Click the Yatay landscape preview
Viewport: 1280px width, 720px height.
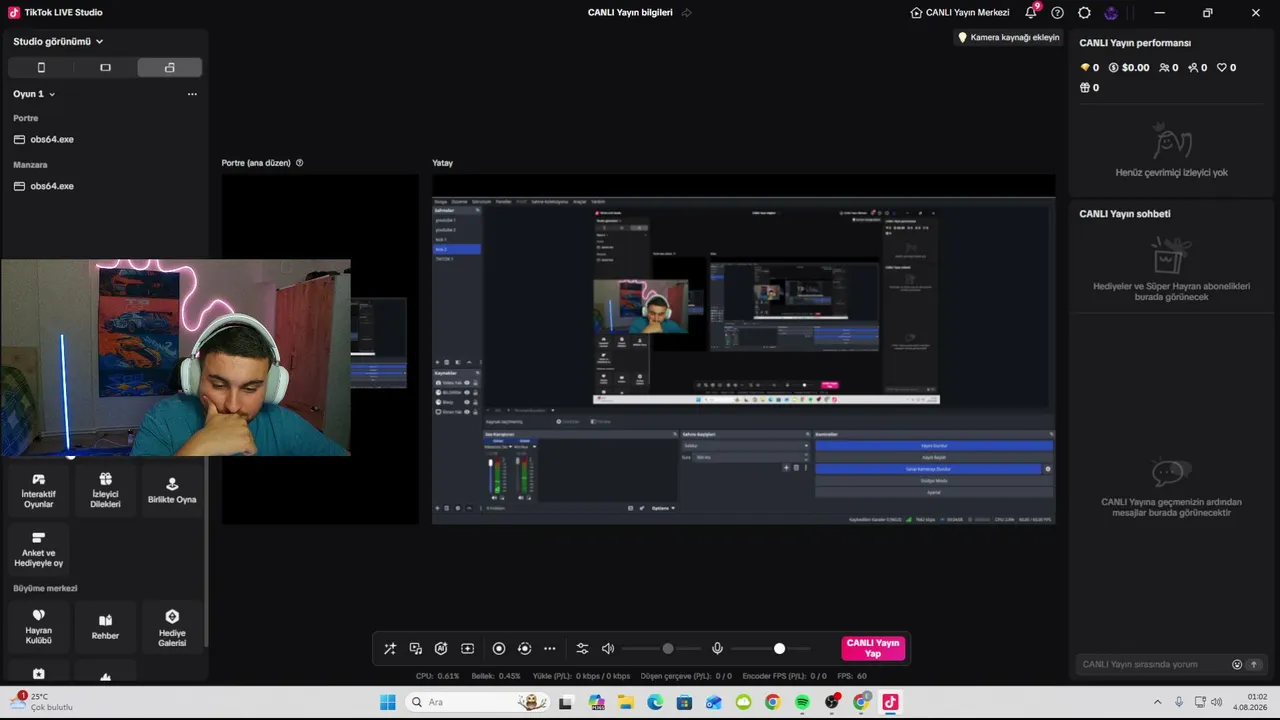click(x=744, y=349)
